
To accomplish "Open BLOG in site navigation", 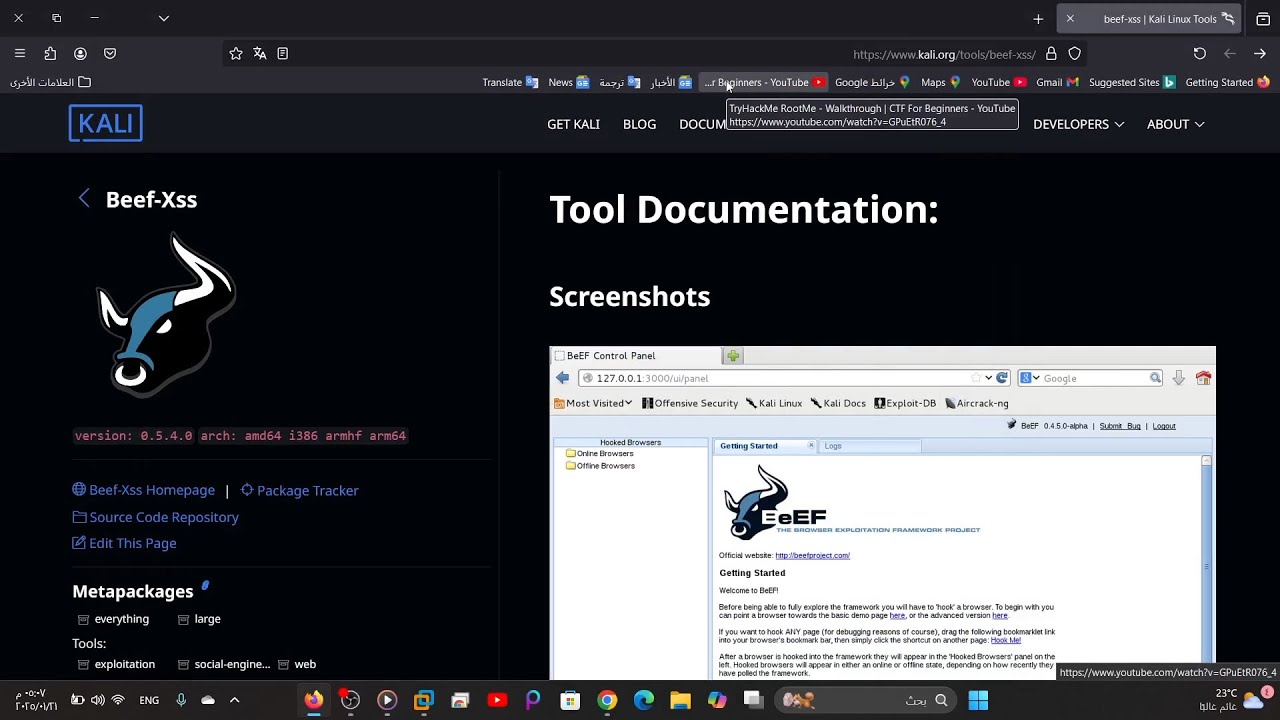I will point(639,124).
